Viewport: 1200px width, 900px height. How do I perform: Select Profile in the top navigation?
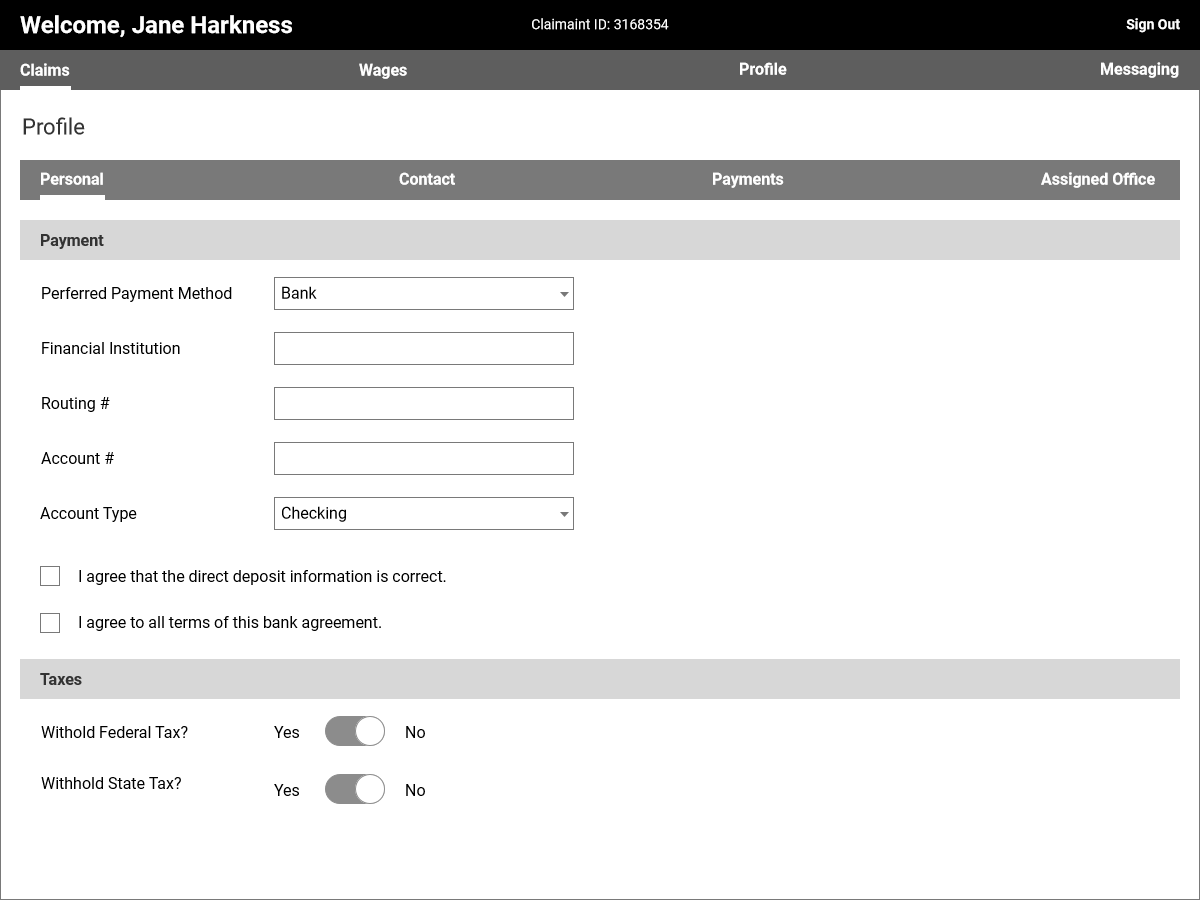click(762, 70)
